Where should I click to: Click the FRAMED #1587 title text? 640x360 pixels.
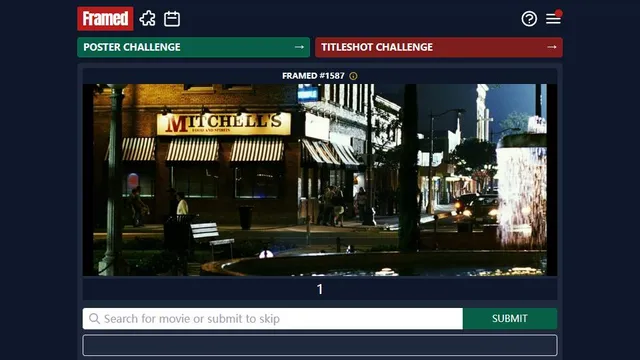click(x=313, y=76)
